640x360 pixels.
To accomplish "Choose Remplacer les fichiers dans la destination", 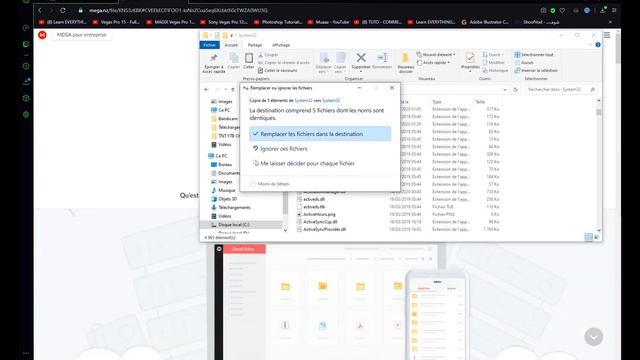I will [x=320, y=133].
